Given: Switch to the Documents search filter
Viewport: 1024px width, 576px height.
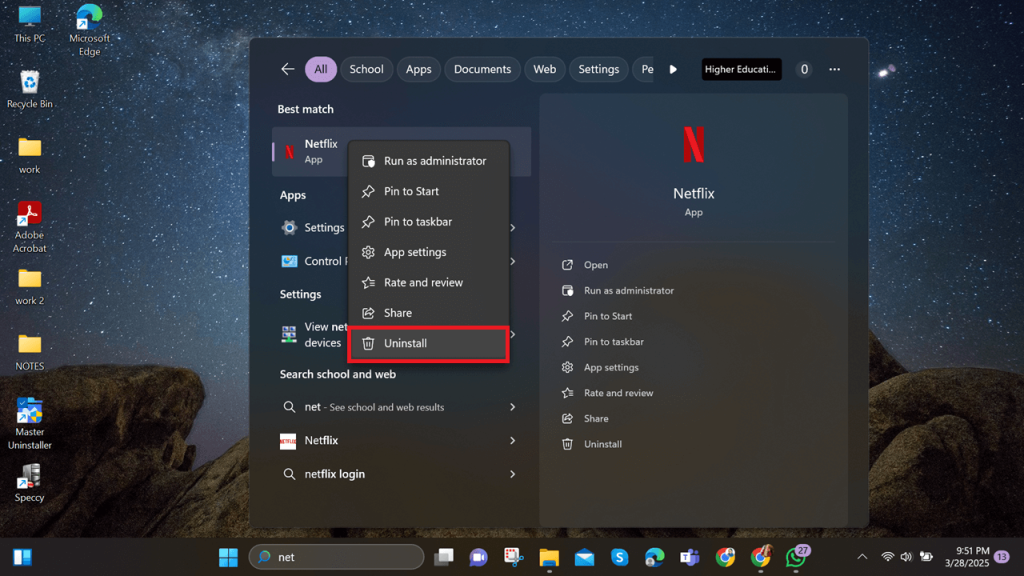Looking at the screenshot, I should (482, 69).
